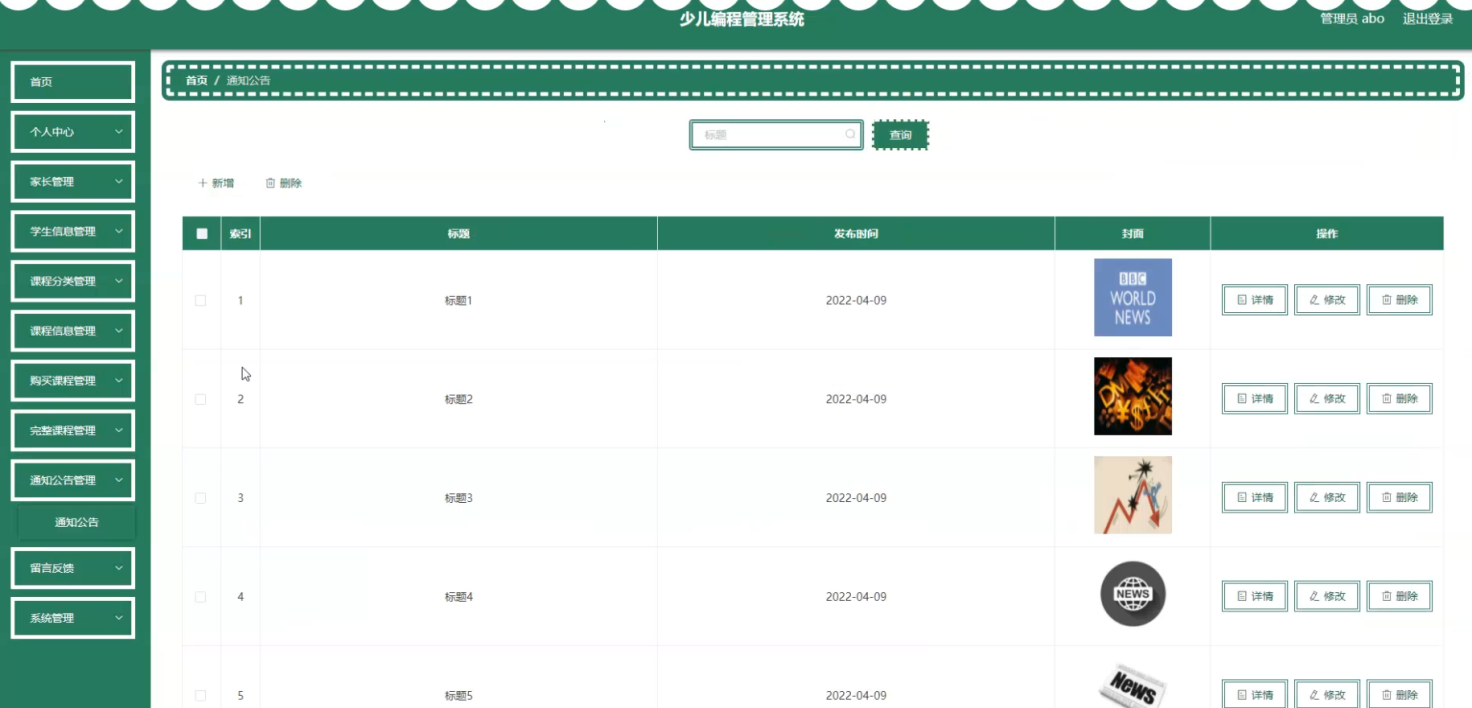Click the 退出登录 link

[x=1428, y=19]
